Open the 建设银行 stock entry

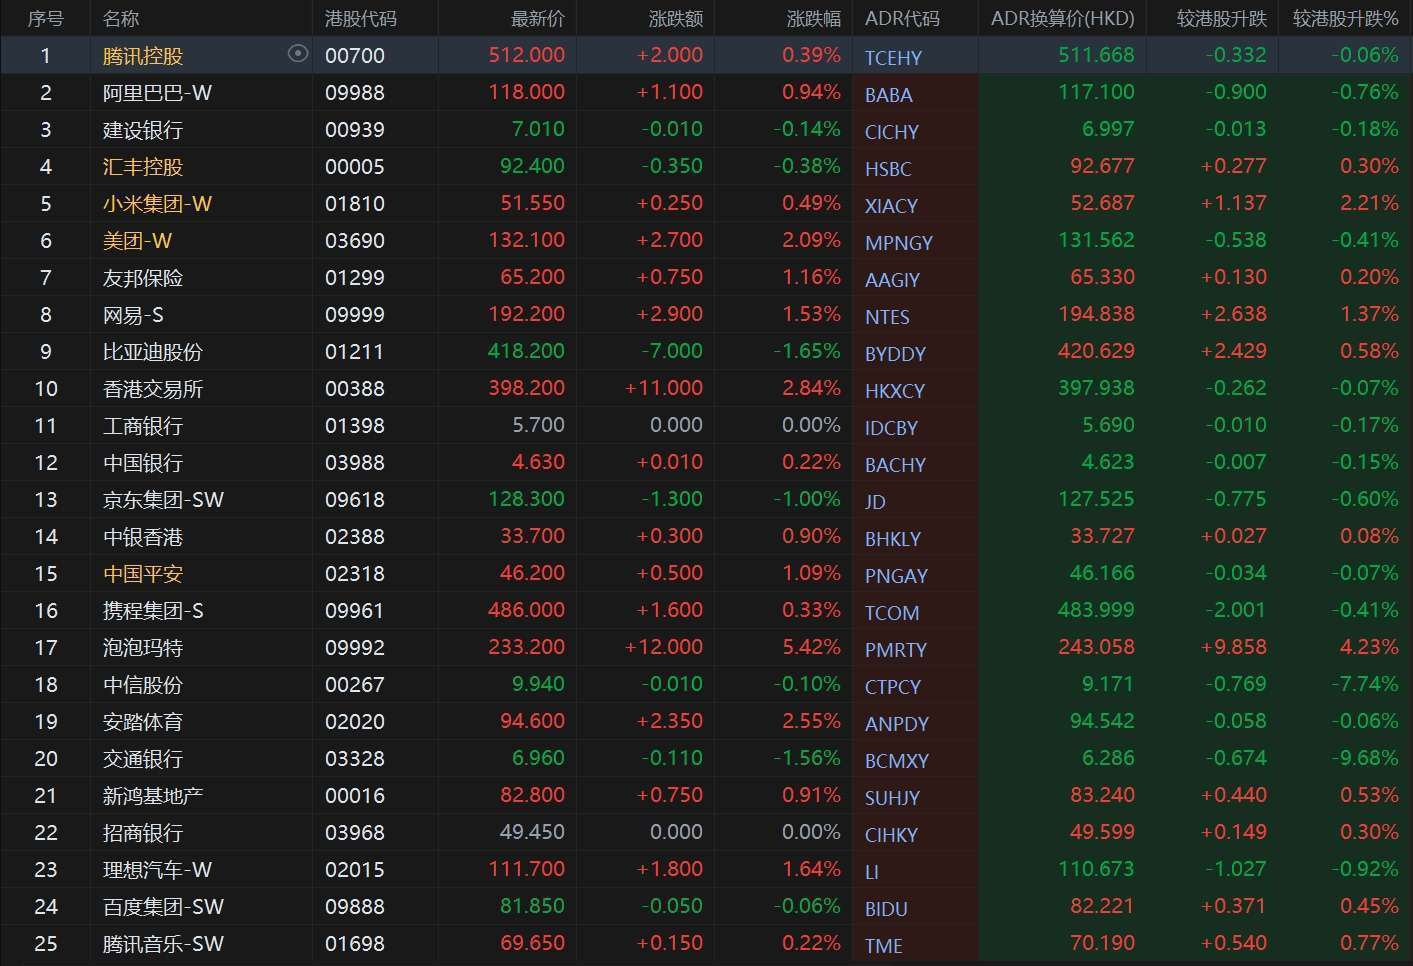(x=143, y=130)
